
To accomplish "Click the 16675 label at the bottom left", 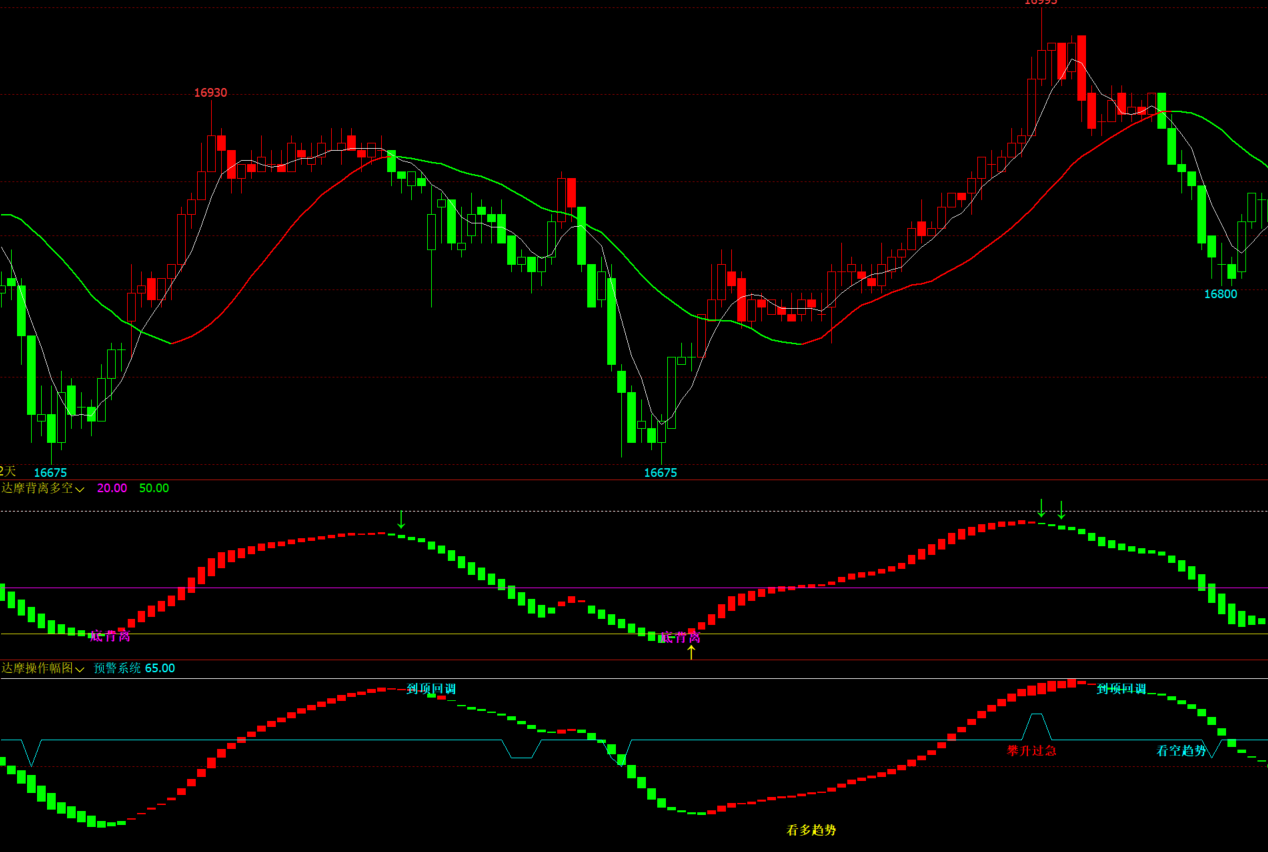I will point(50,473).
